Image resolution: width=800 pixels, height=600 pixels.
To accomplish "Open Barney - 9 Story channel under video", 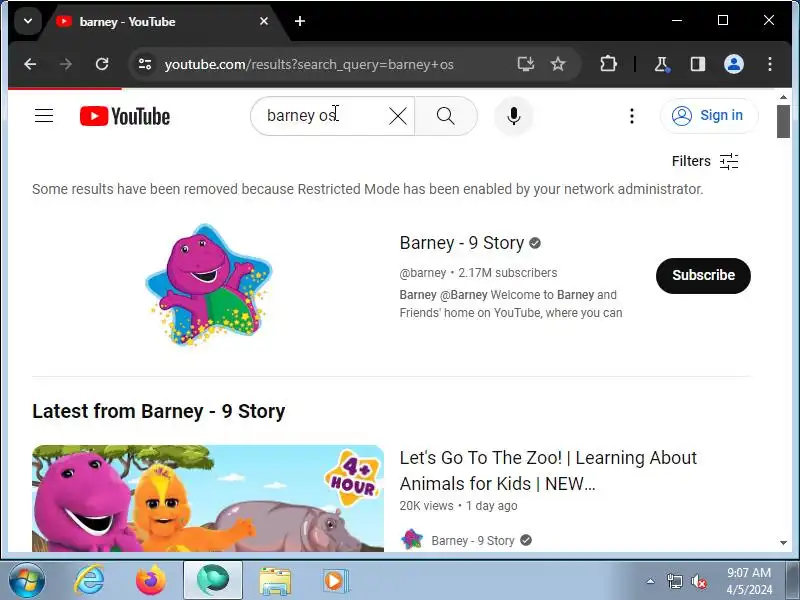I will [472, 540].
